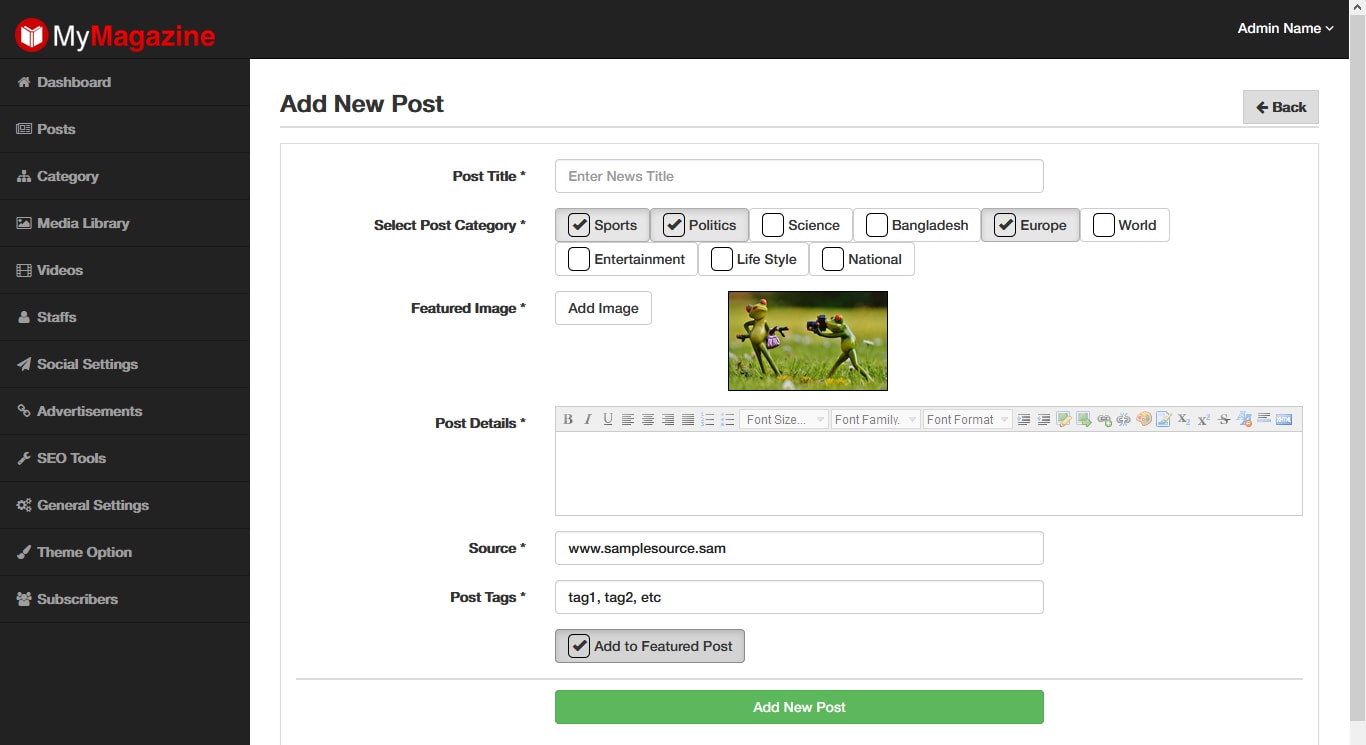Remove a link with the unlink icon

click(1123, 419)
